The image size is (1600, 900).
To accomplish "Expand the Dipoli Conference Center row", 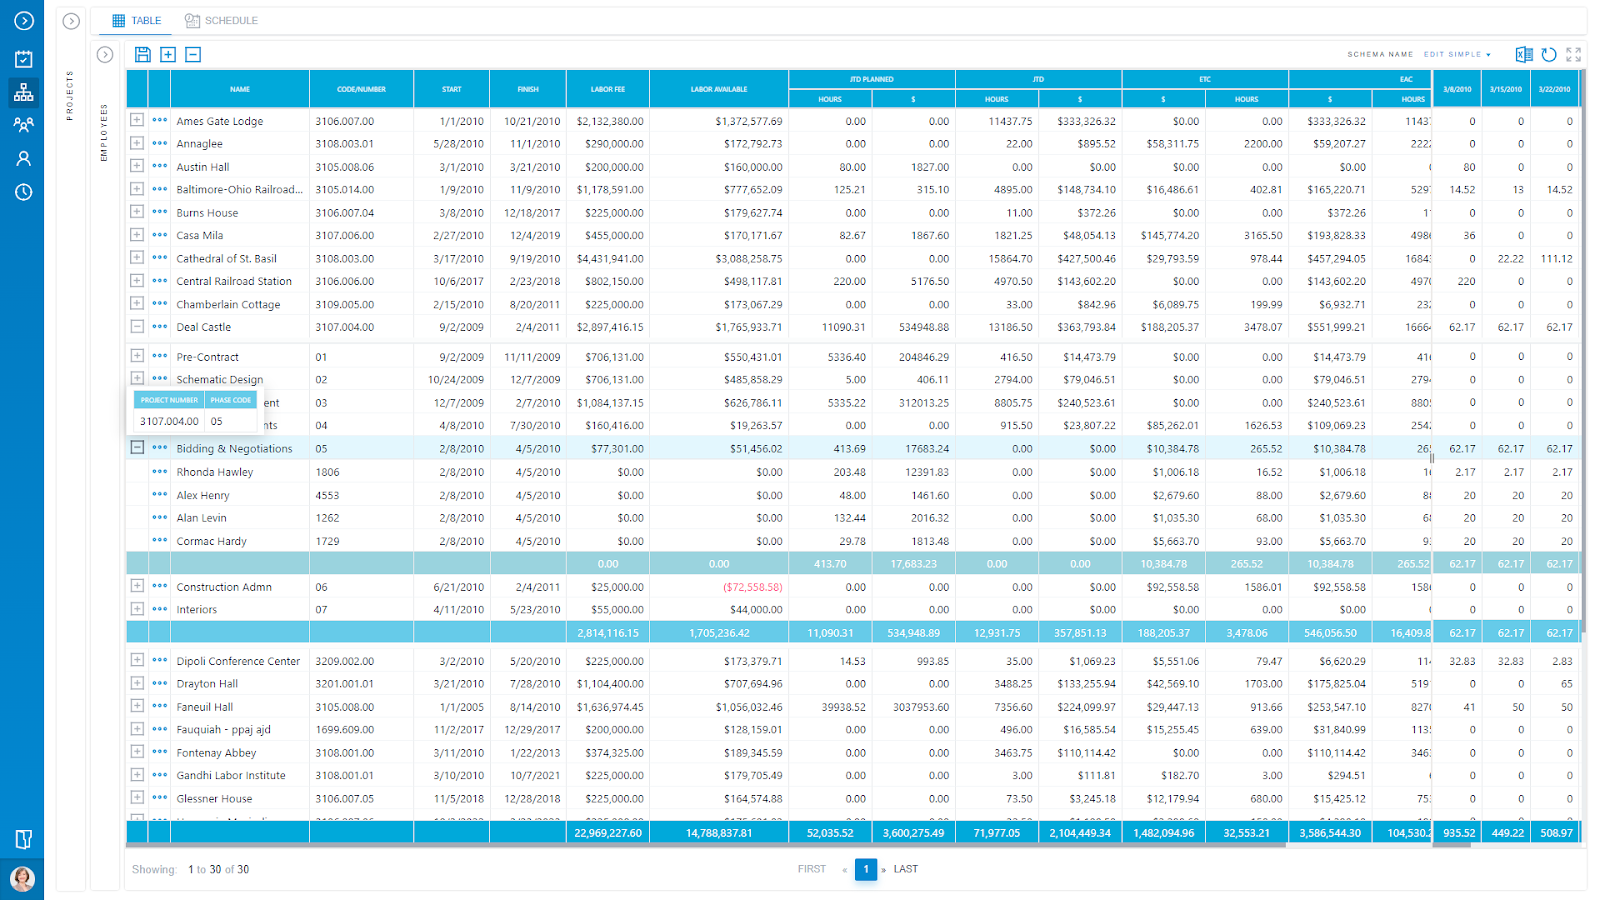I will [x=137, y=660].
